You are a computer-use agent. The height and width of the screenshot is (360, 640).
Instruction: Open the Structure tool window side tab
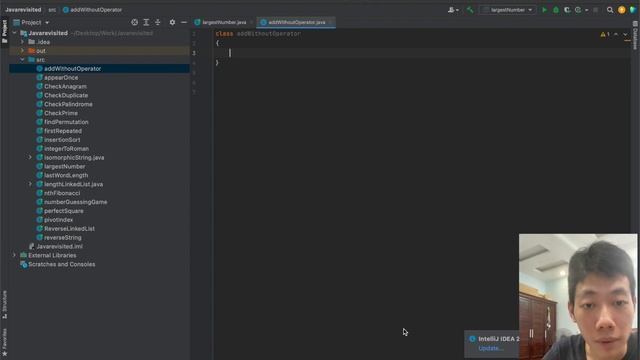[x=4, y=304]
